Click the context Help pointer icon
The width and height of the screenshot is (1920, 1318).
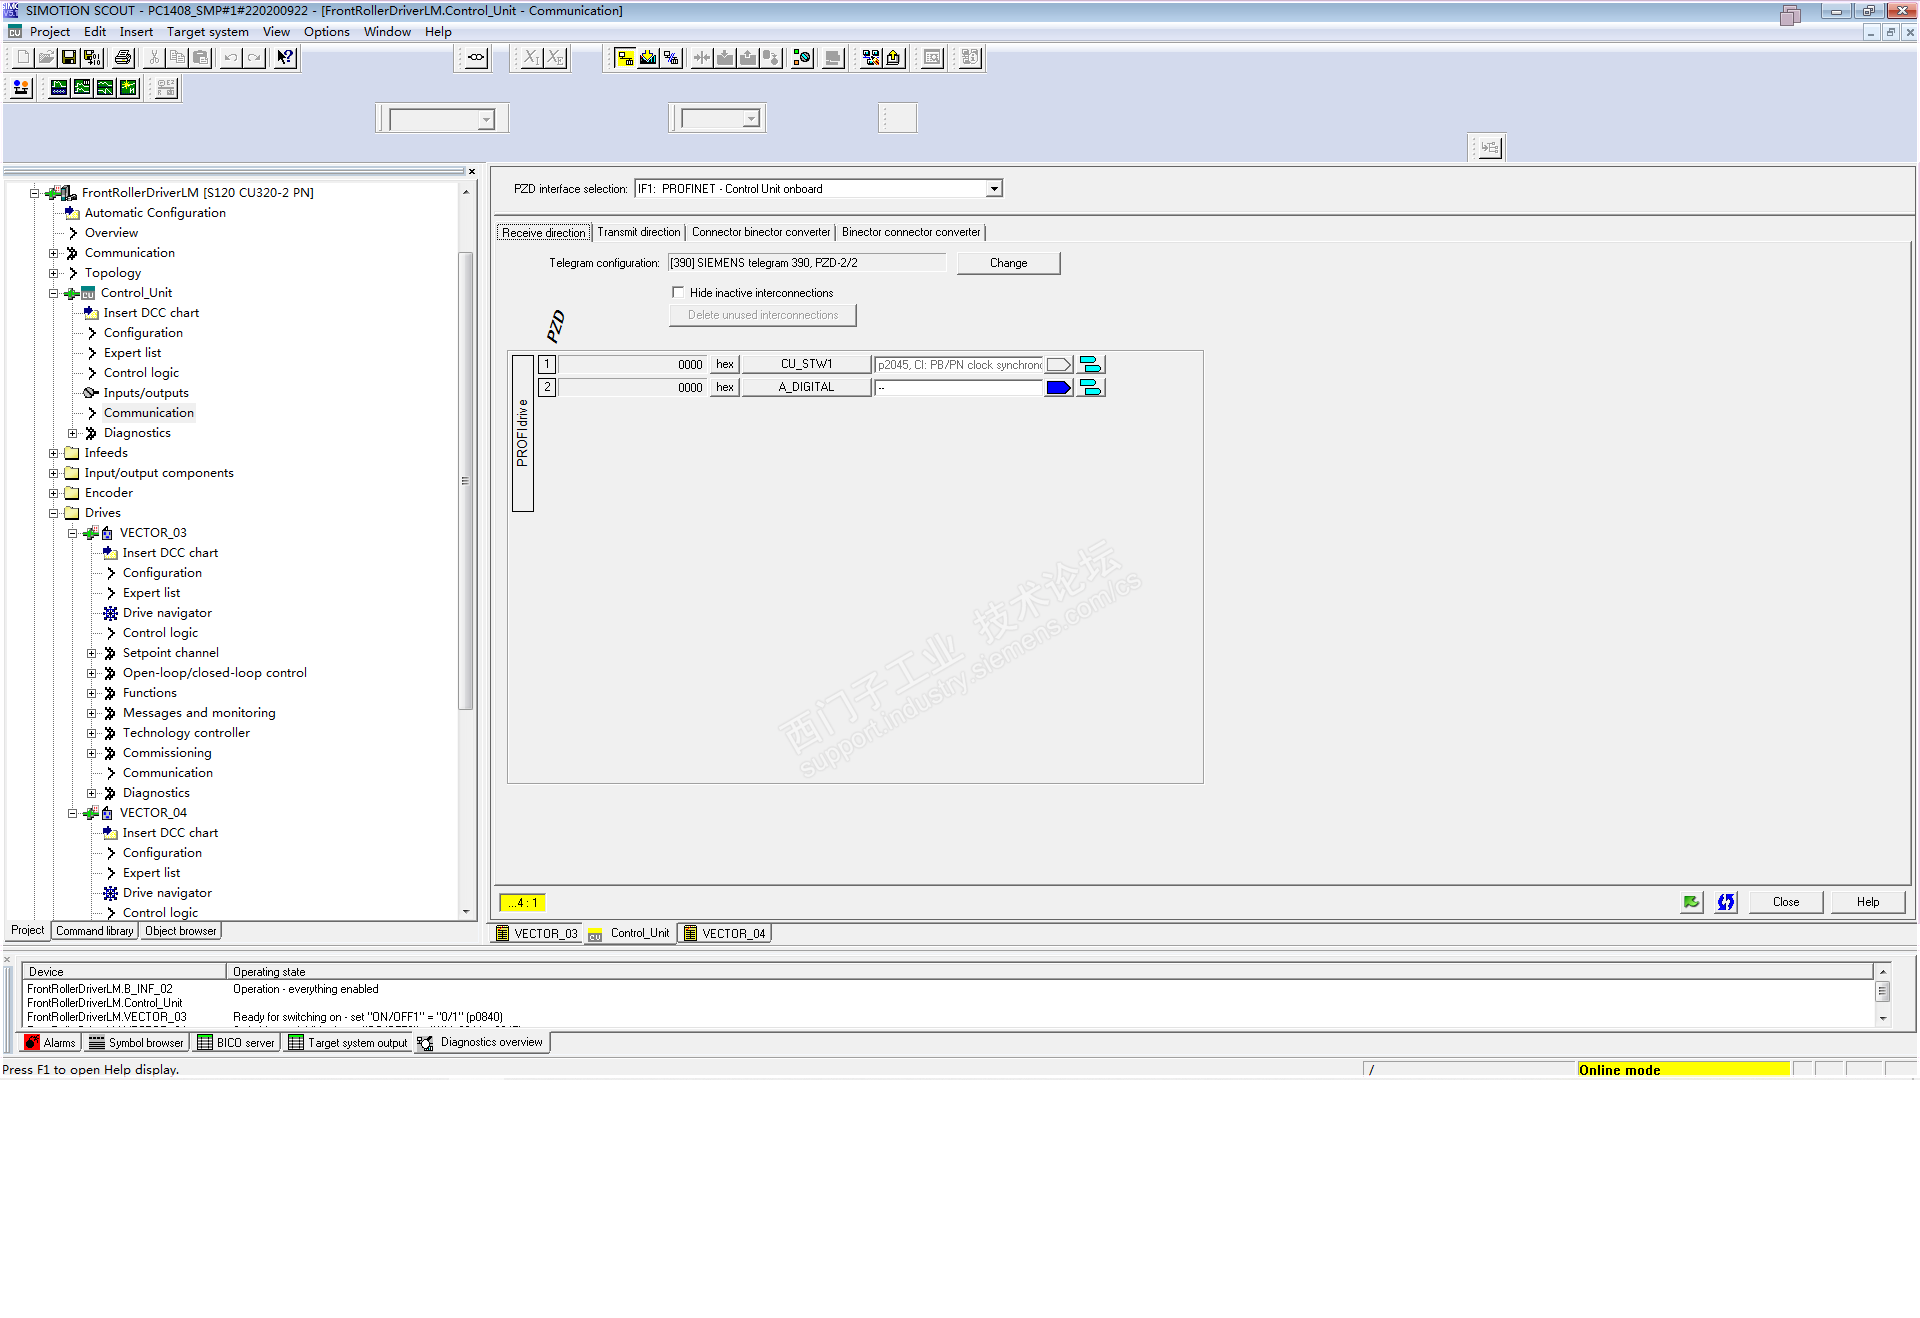point(286,58)
